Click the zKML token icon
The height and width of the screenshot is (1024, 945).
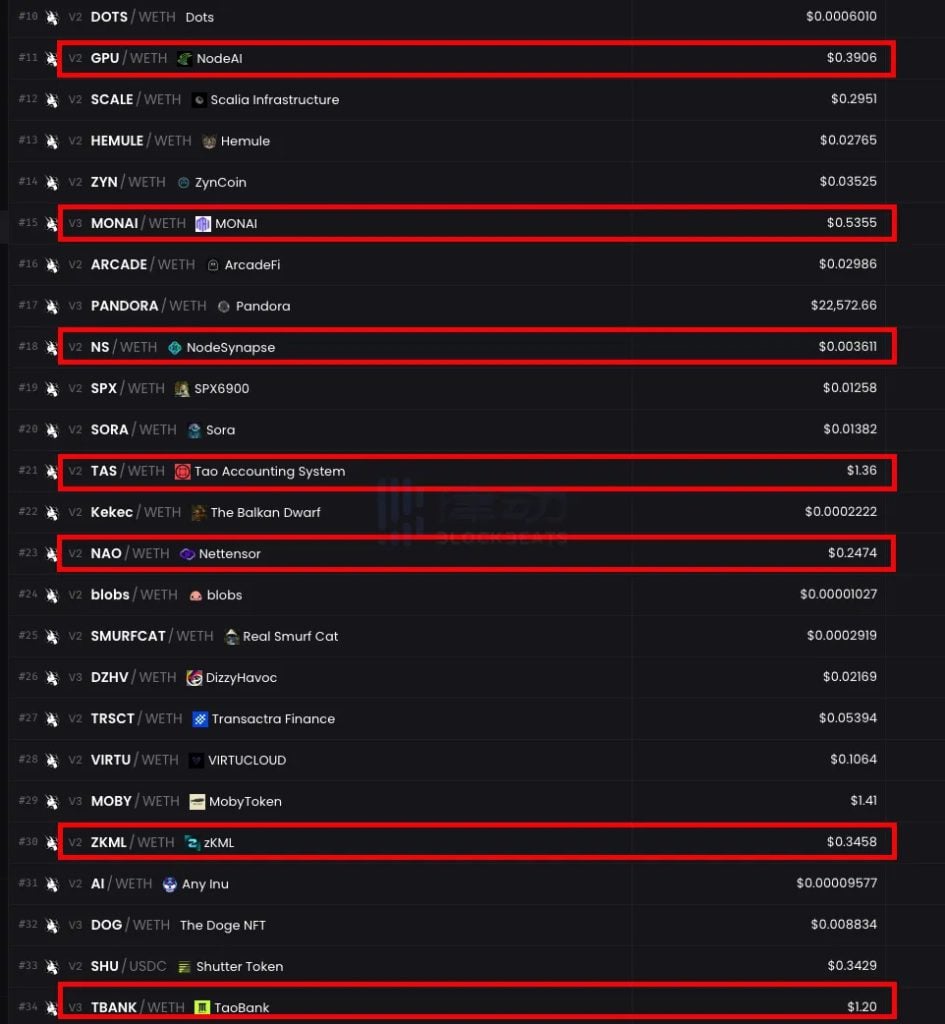(192, 843)
